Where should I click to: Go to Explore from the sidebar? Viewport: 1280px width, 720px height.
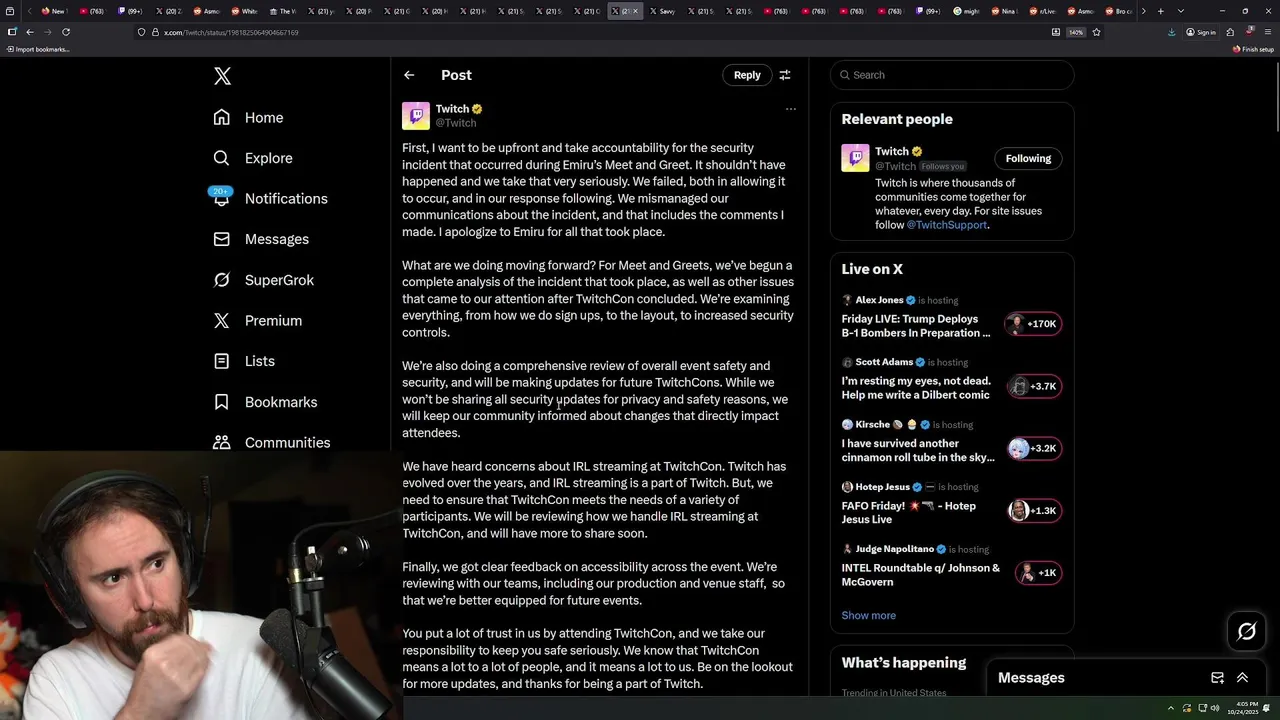click(x=252, y=158)
